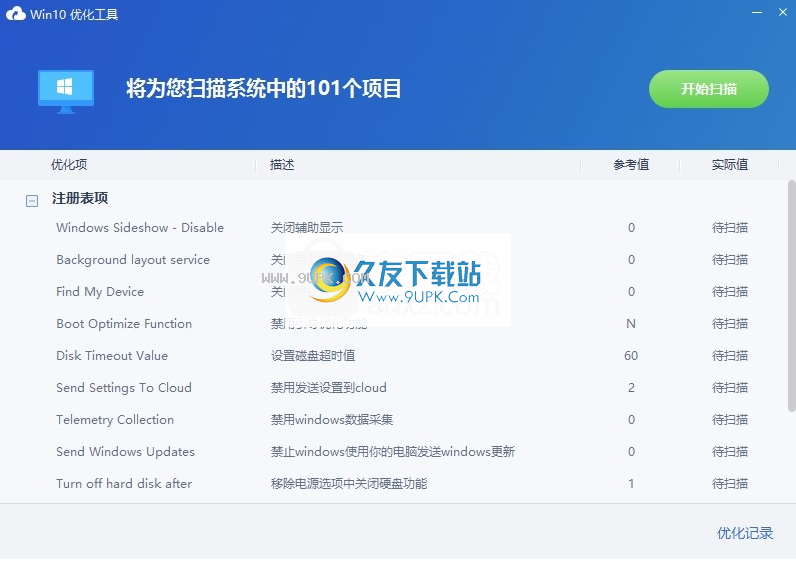This screenshot has height=561, width=796.
Task: Click the cloud app logo icon
Action: pyautogui.click(x=16, y=14)
